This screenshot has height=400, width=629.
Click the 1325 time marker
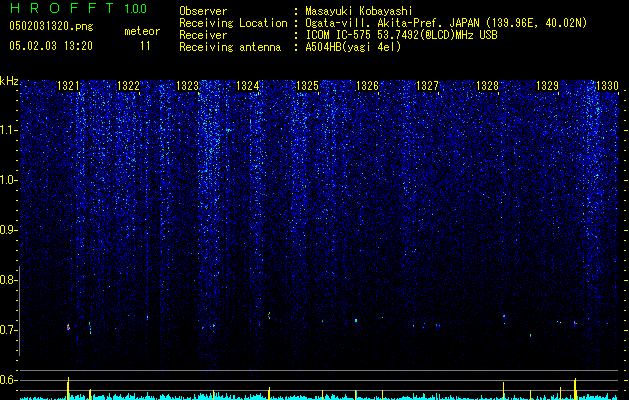tap(307, 86)
